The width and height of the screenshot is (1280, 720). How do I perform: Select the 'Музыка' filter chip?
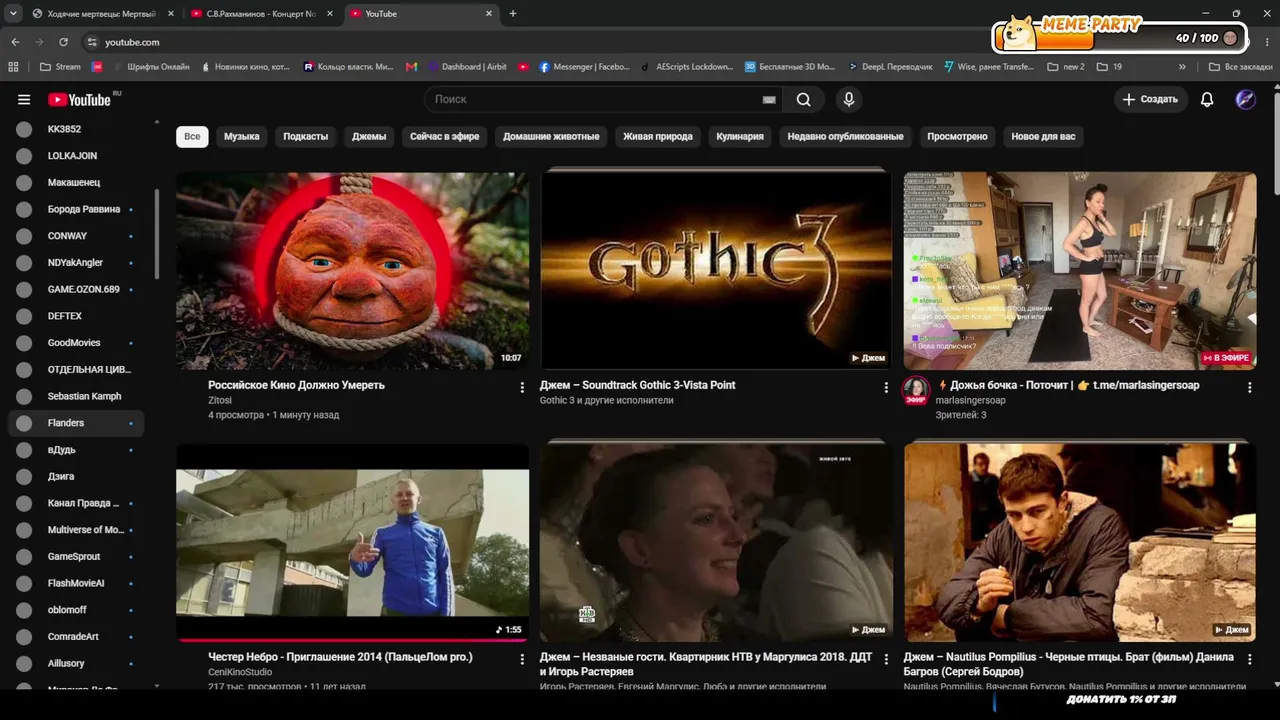pyautogui.click(x=242, y=136)
